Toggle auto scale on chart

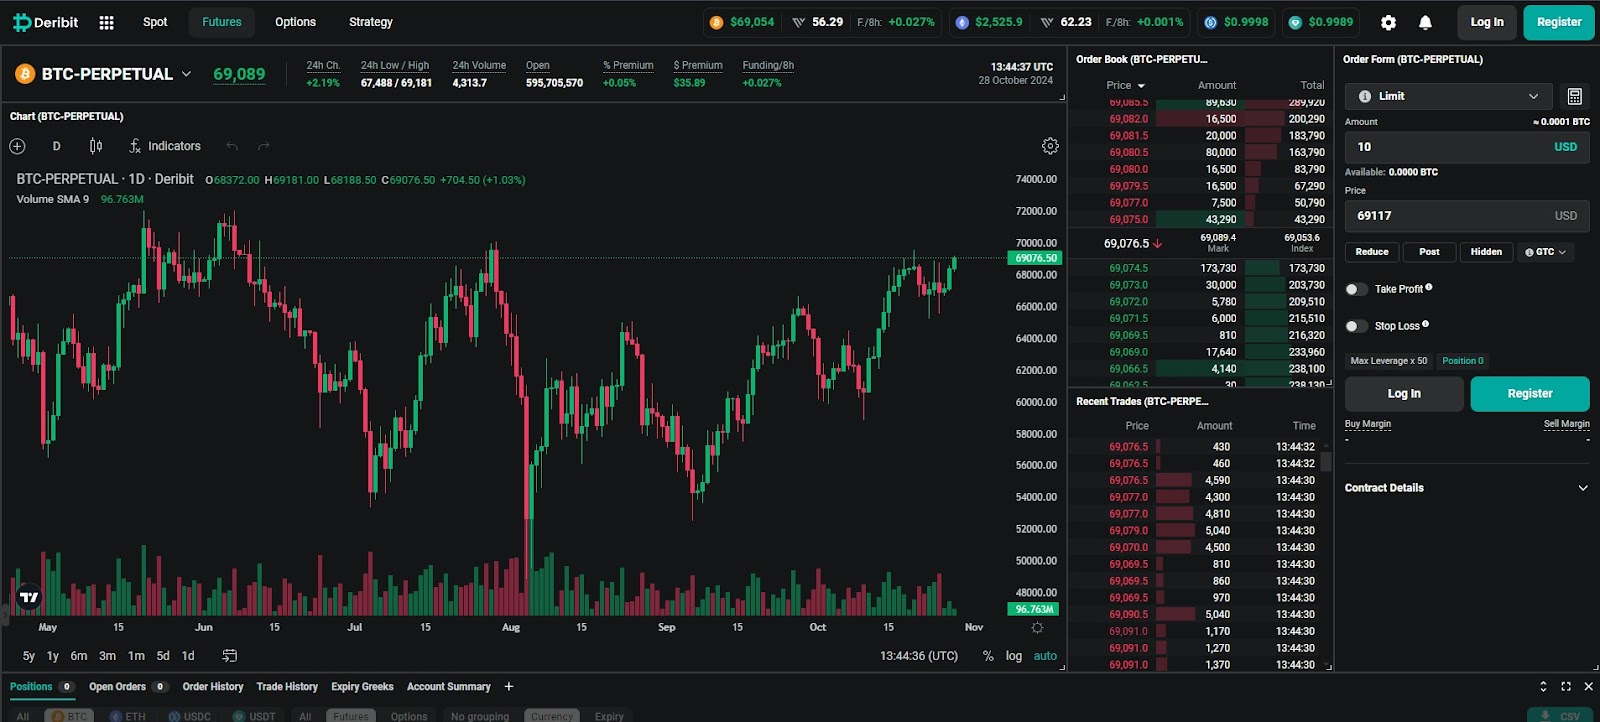coord(1045,656)
